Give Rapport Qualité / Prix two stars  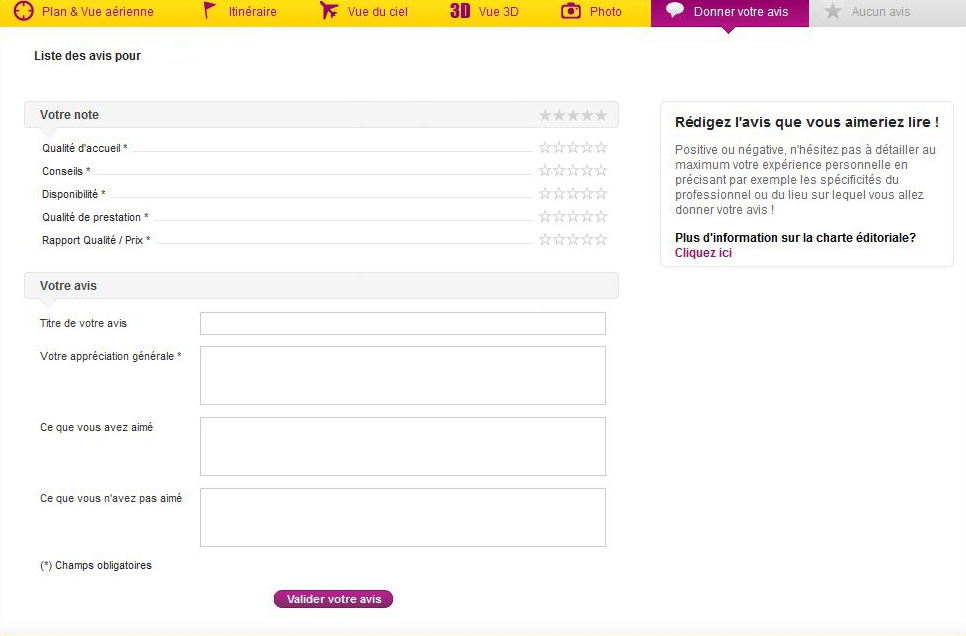point(559,240)
